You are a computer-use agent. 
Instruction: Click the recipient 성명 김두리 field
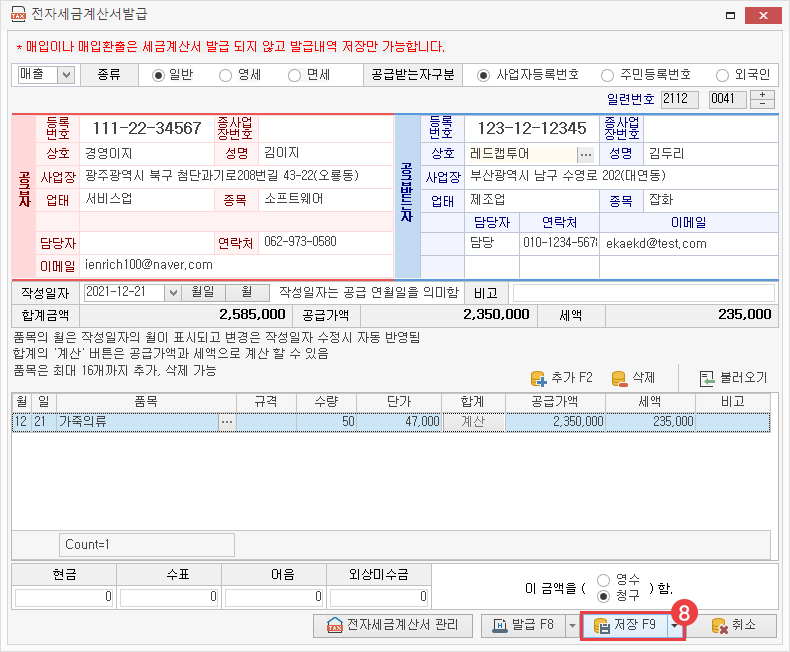tap(711, 154)
